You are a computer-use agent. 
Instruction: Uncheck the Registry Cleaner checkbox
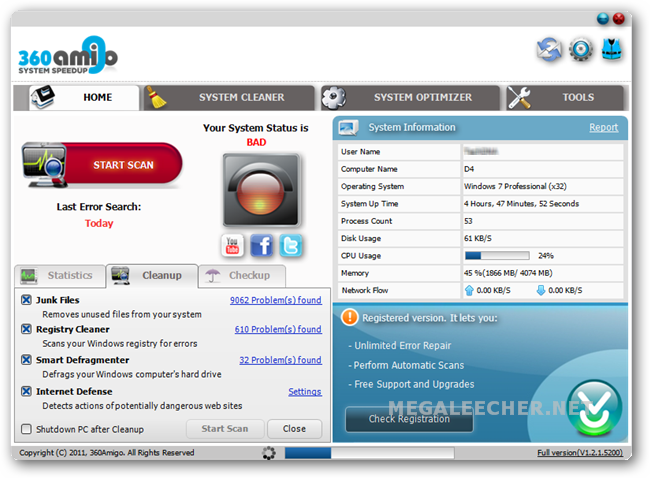26,329
